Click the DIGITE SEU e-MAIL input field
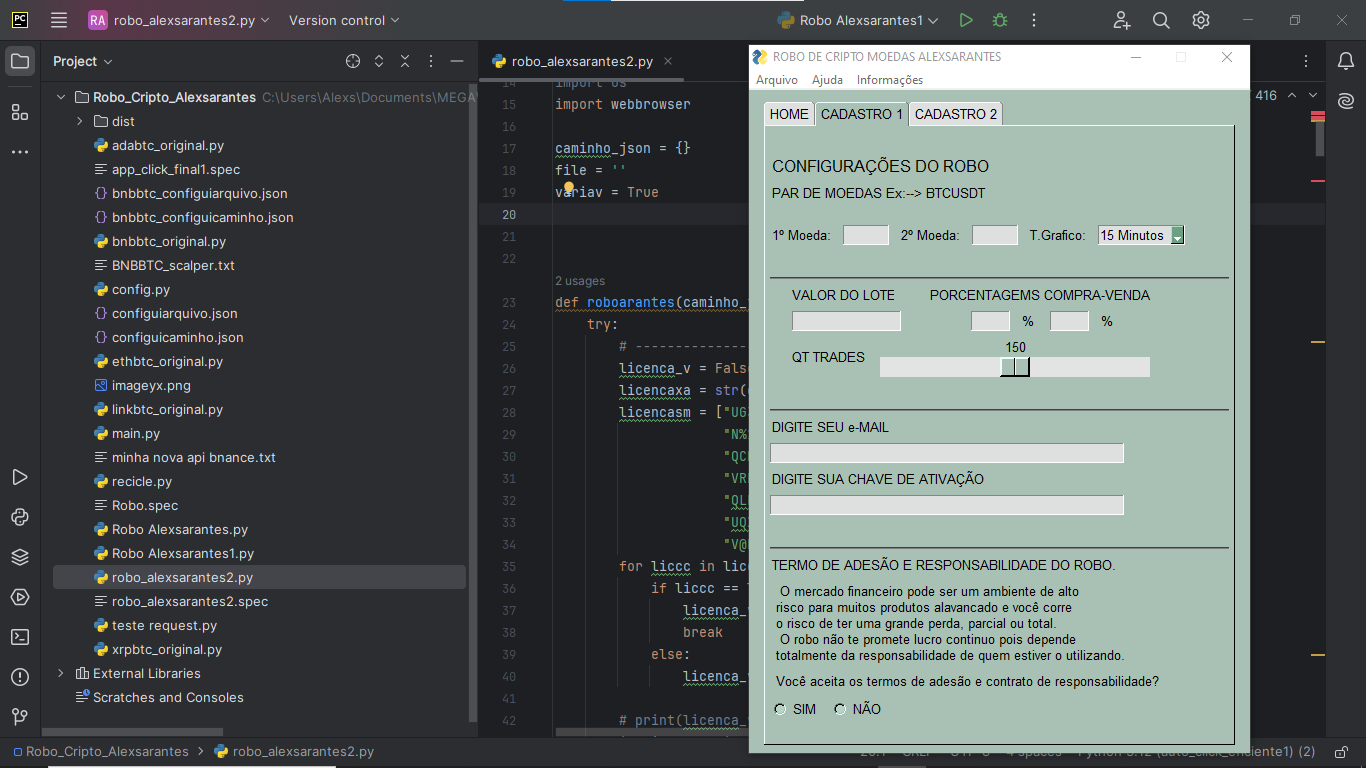The width and height of the screenshot is (1366, 768). click(x=946, y=454)
